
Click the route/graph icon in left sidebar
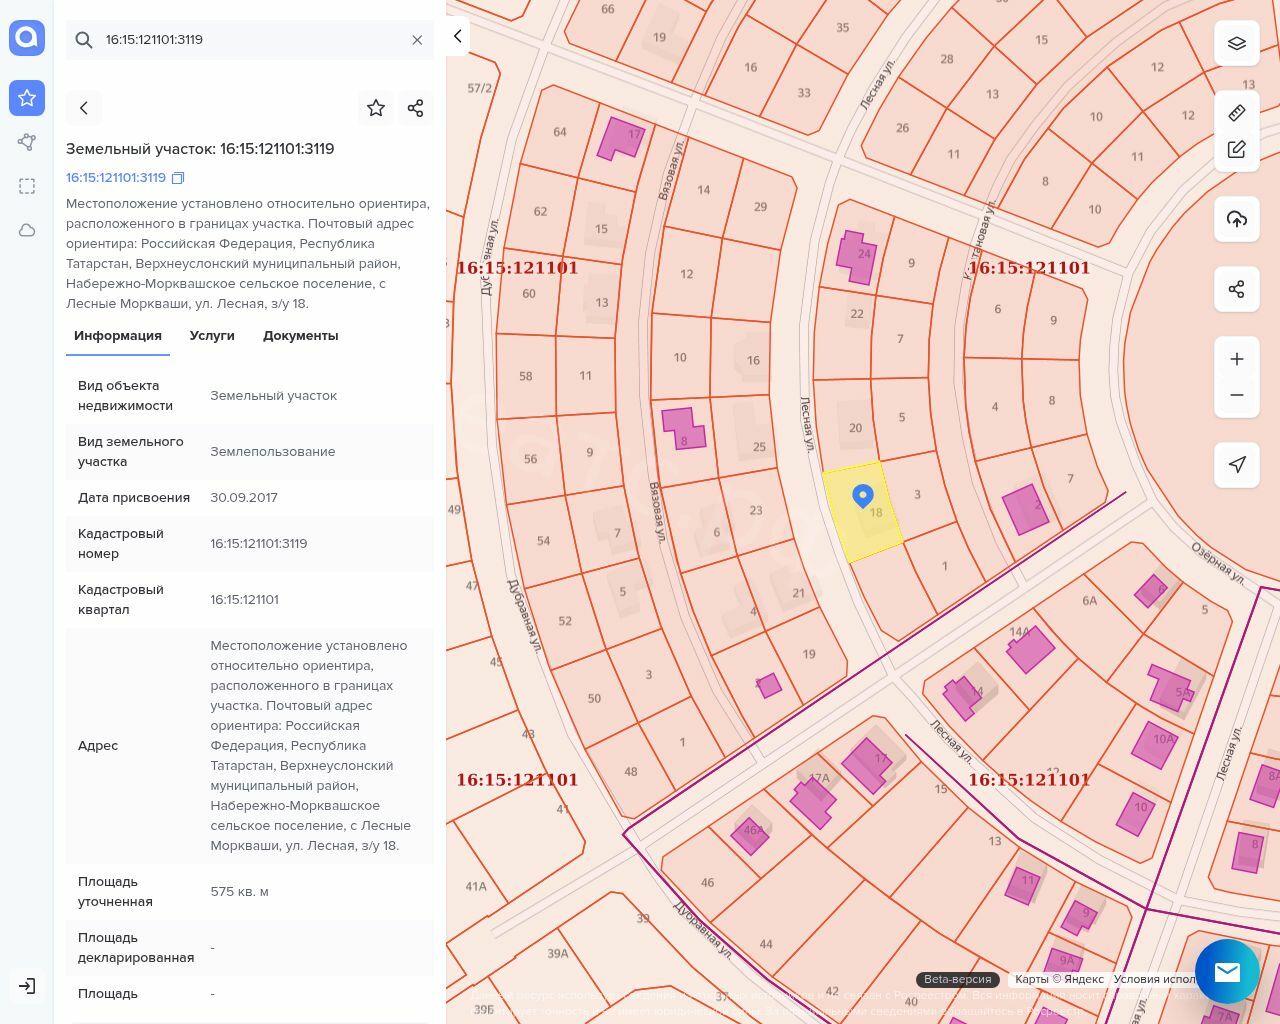click(x=27, y=142)
